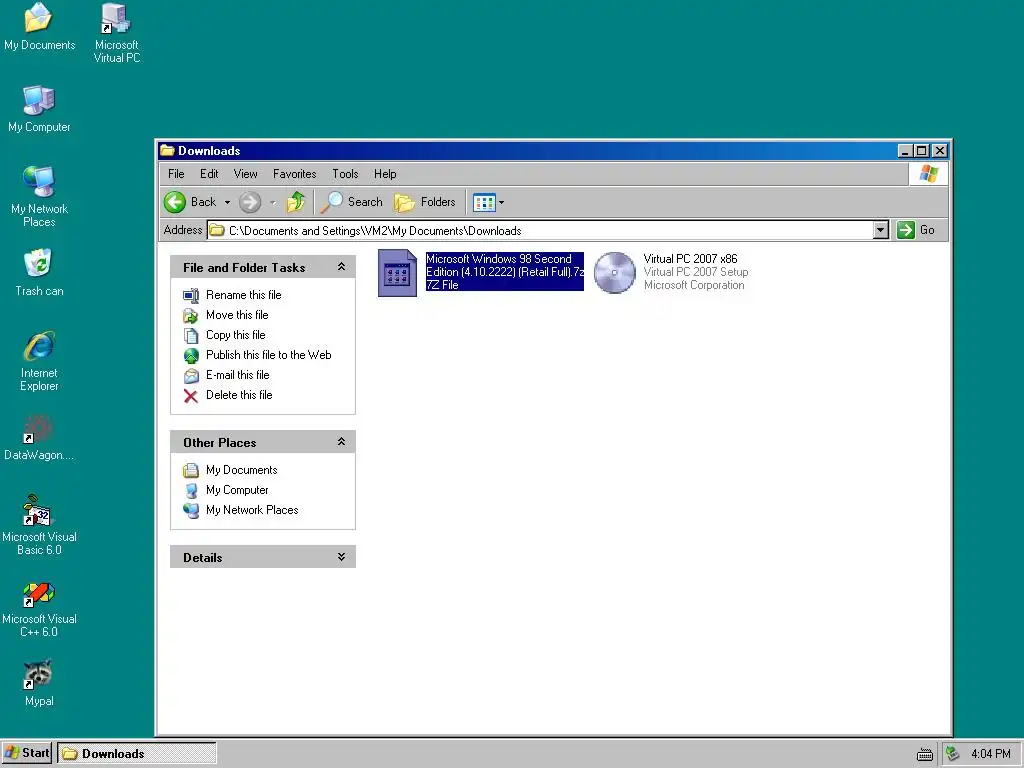Open the View menu

tap(246, 174)
